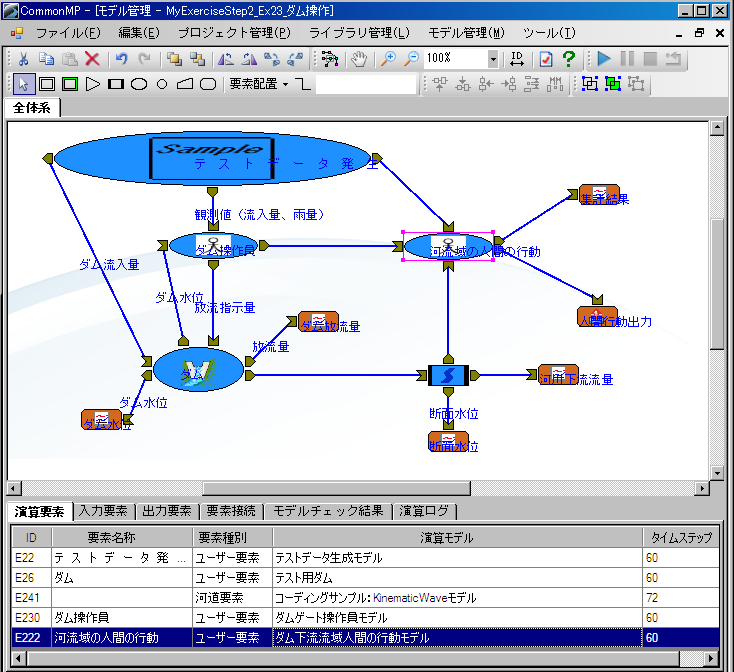Click the green help question mark icon
Image resolution: width=734 pixels, height=672 pixels.
coord(569,59)
